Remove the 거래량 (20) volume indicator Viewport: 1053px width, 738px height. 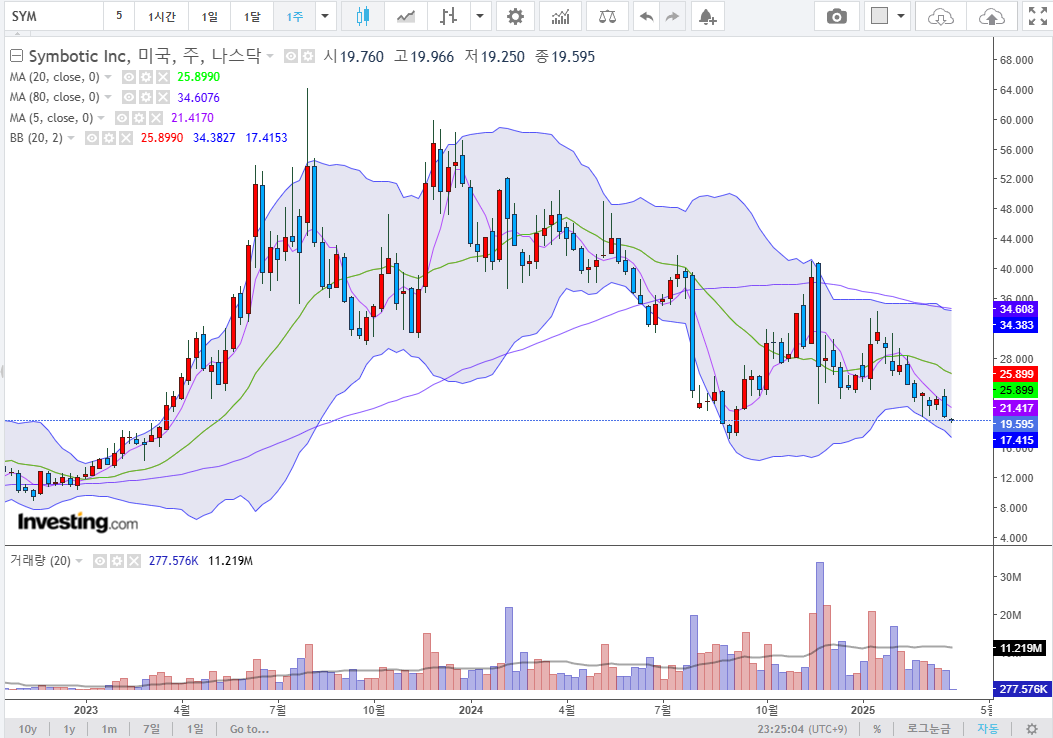pos(134,561)
